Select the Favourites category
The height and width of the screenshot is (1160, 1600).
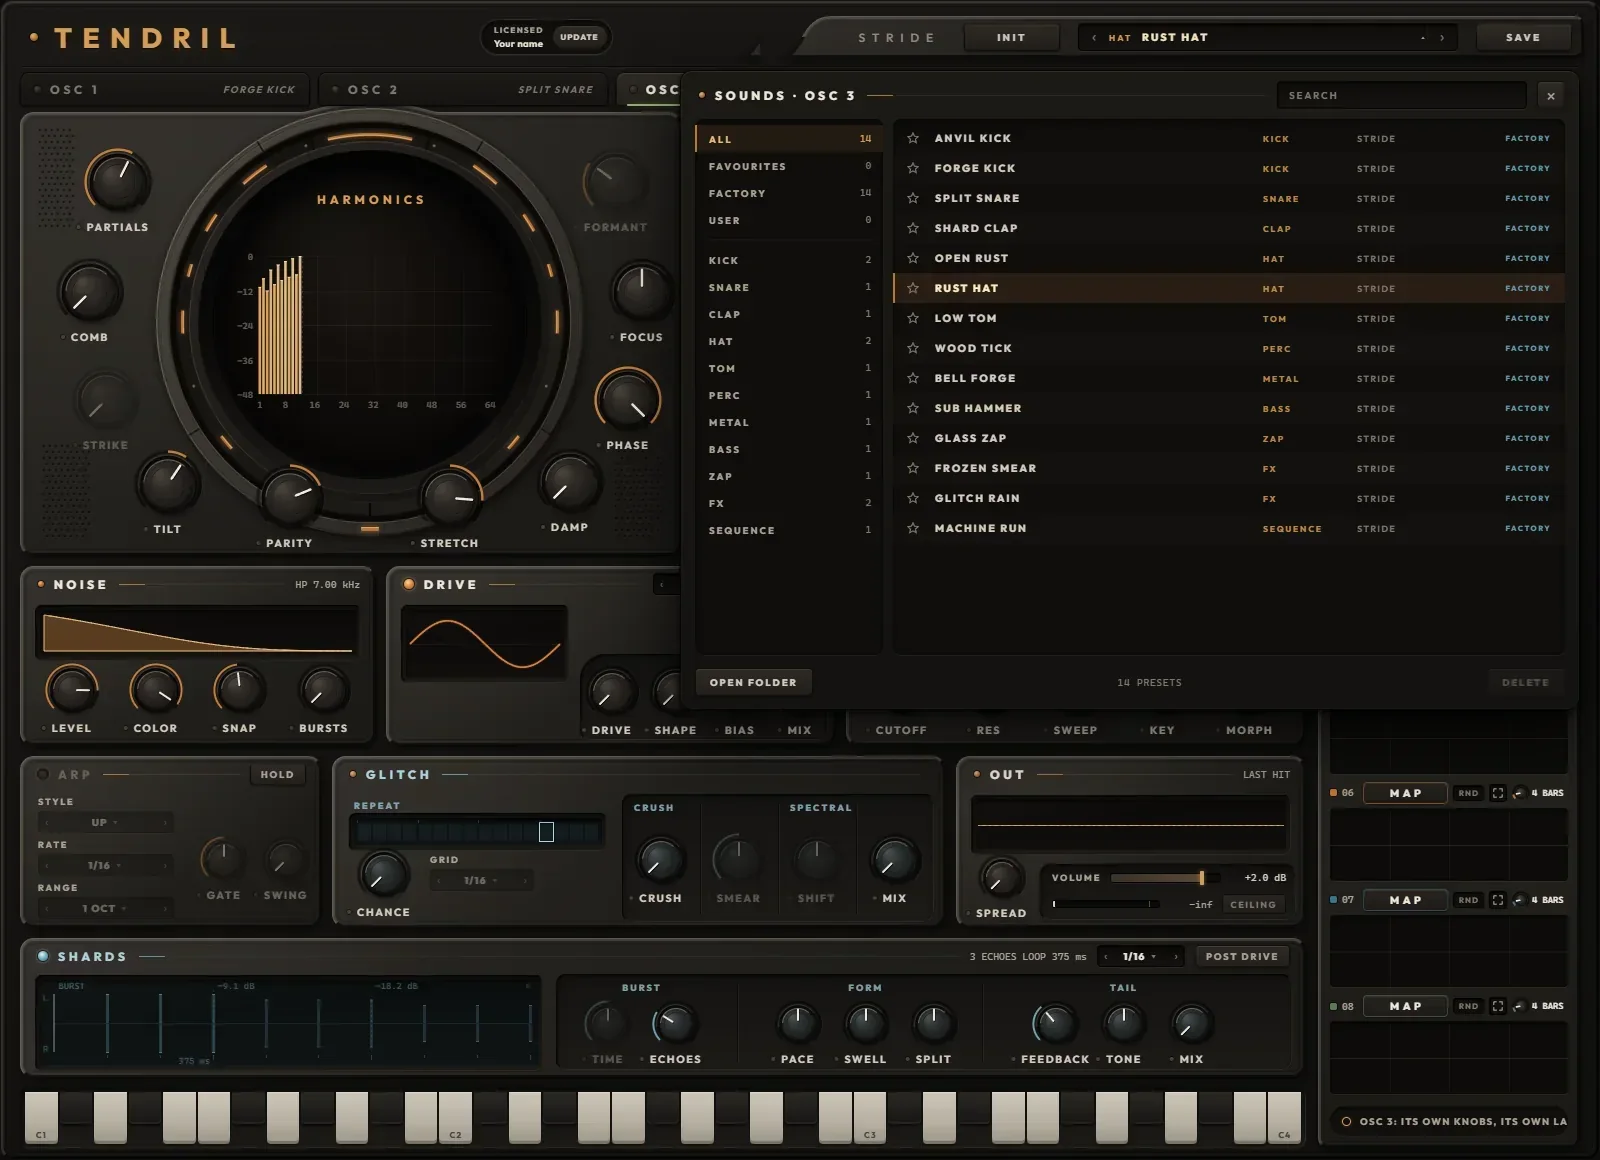pos(788,166)
